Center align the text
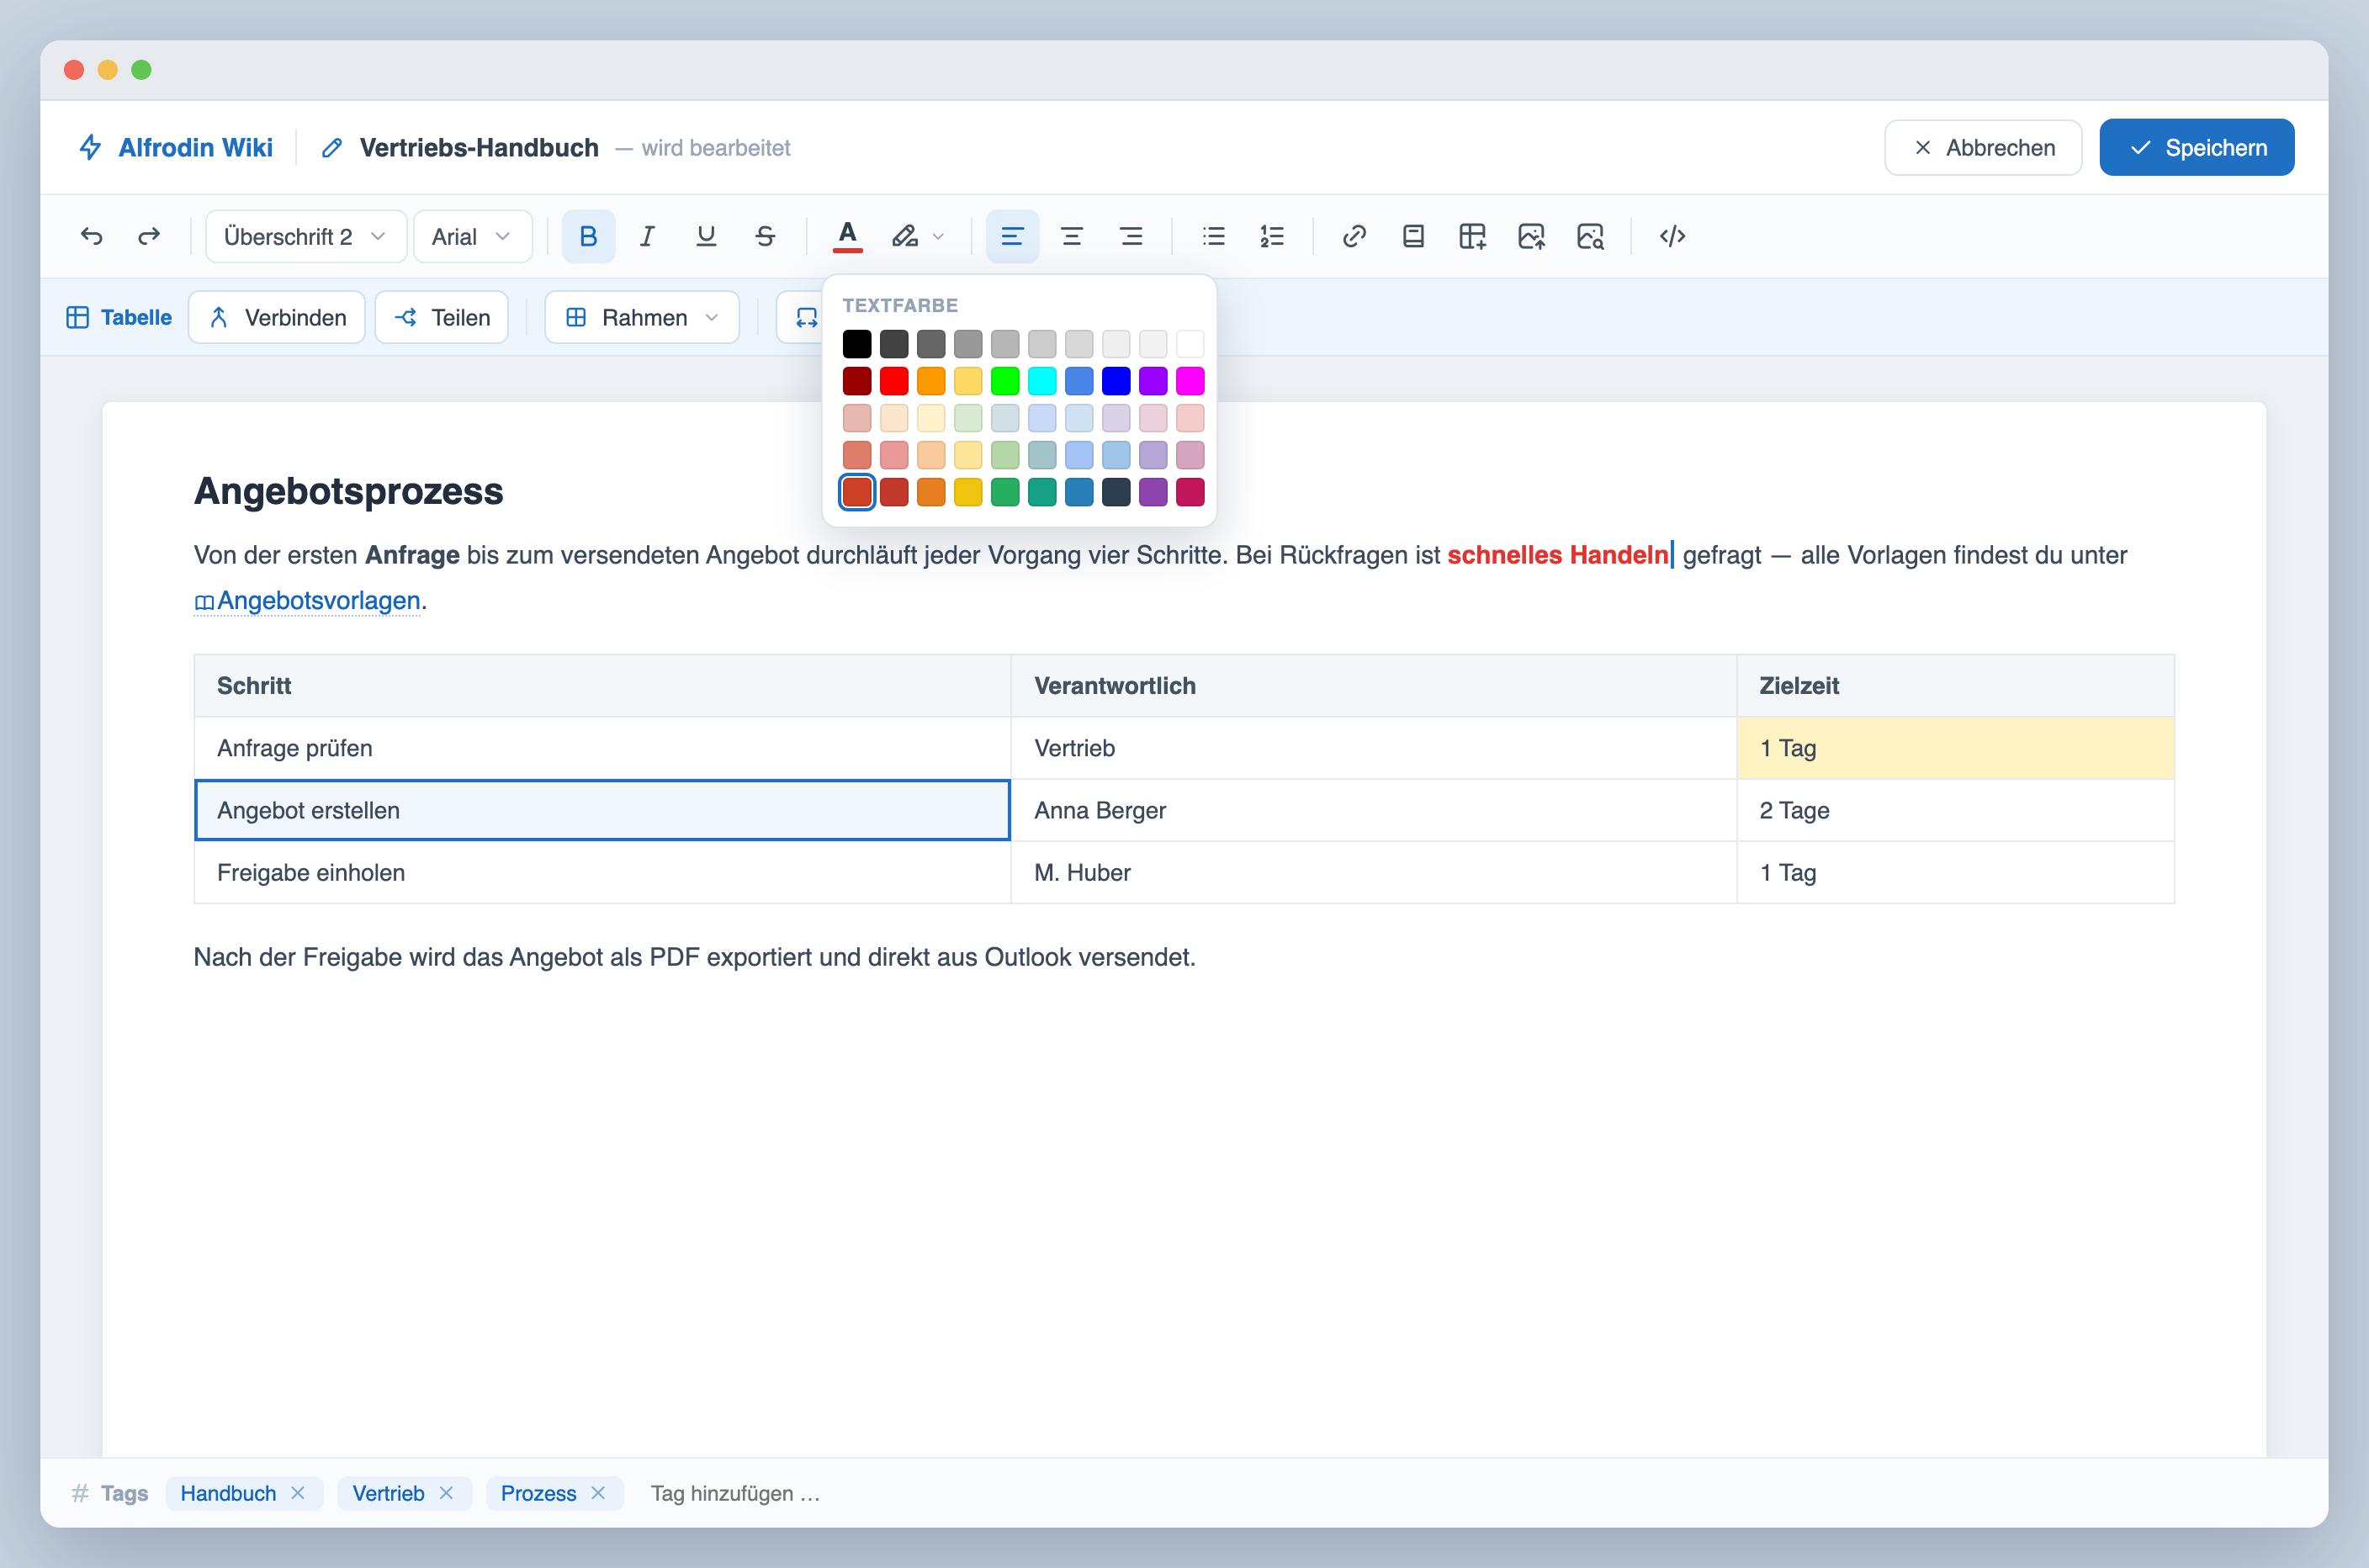Viewport: 2369px width, 1568px height. tap(1071, 236)
